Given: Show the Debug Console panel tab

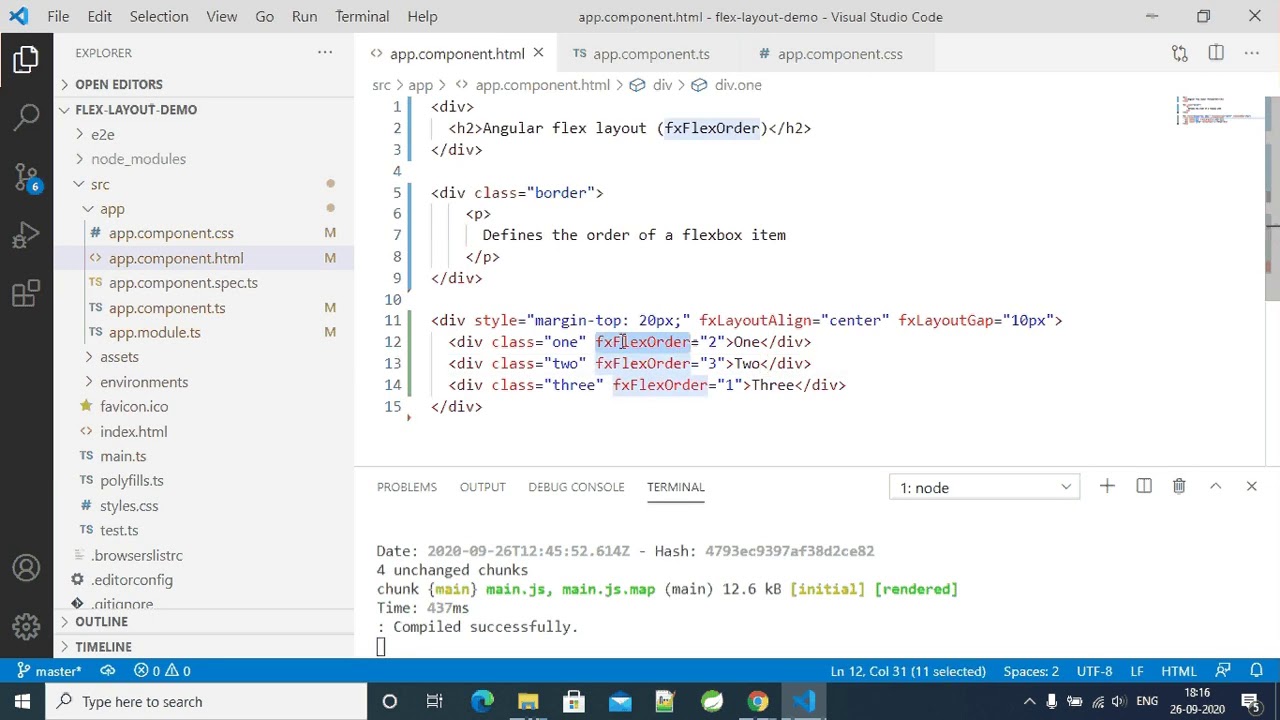Looking at the screenshot, I should click(576, 487).
